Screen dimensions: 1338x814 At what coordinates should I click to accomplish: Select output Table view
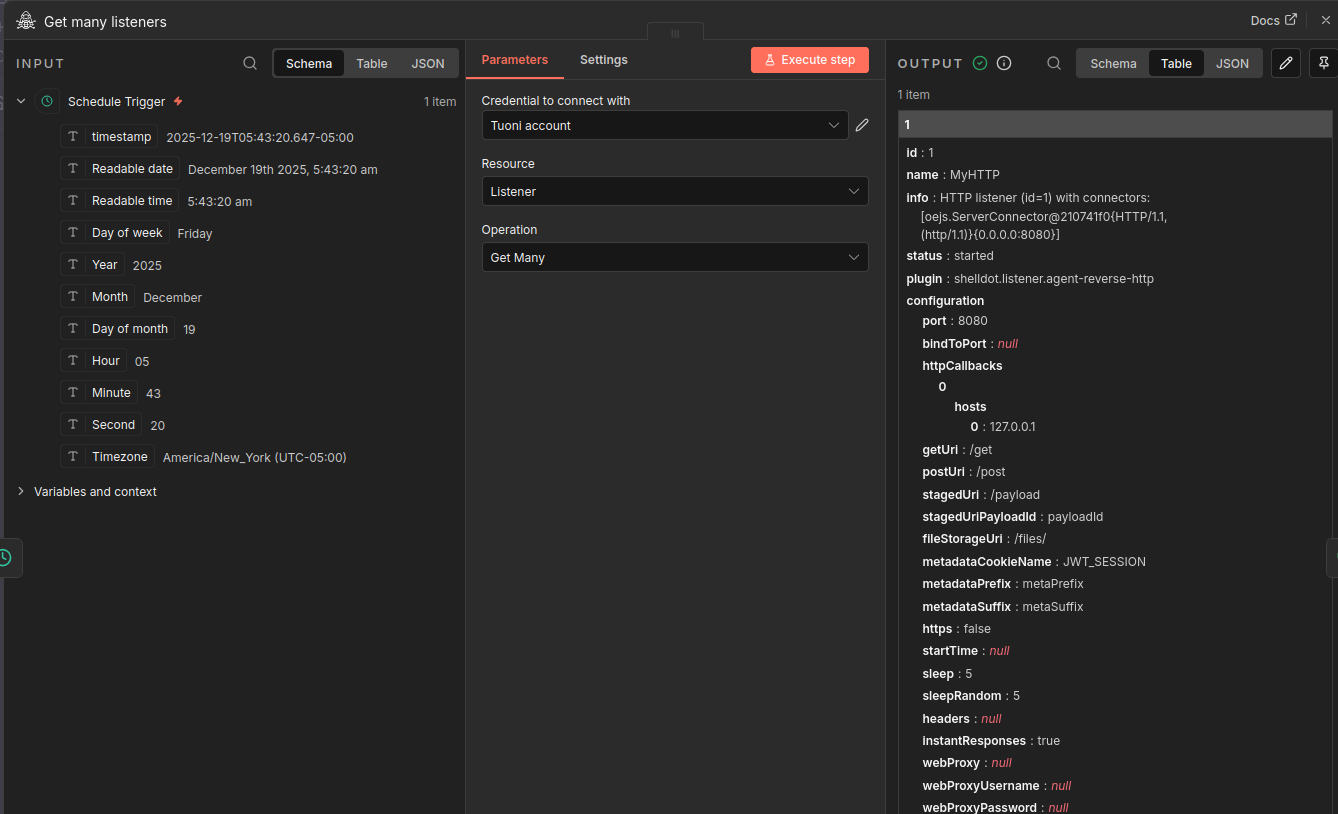pos(1176,63)
